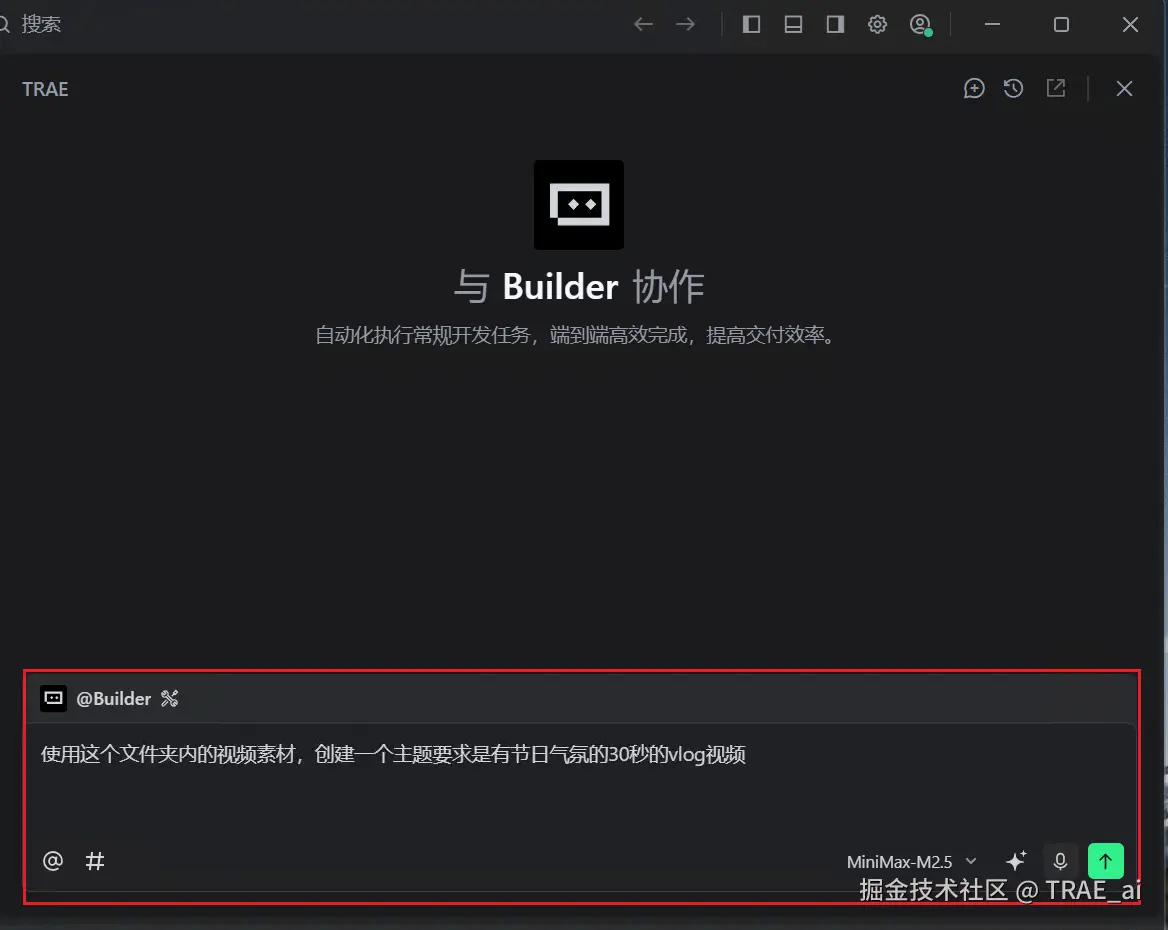Image resolution: width=1168 pixels, height=930 pixels.
Task: Minimize the application window
Action: [992, 25]
